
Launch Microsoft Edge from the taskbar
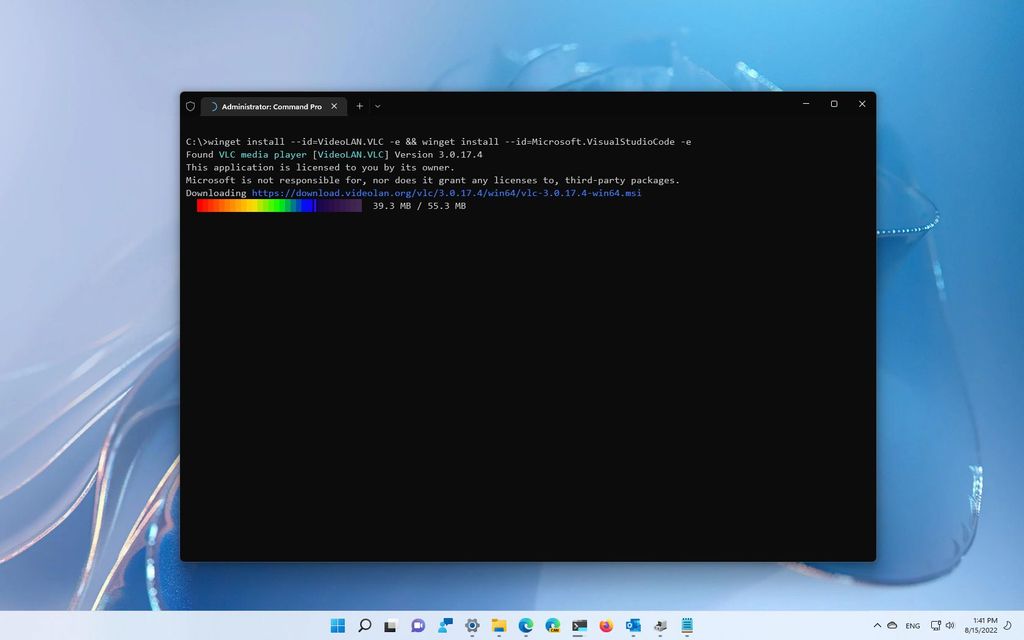click(524, 626)
